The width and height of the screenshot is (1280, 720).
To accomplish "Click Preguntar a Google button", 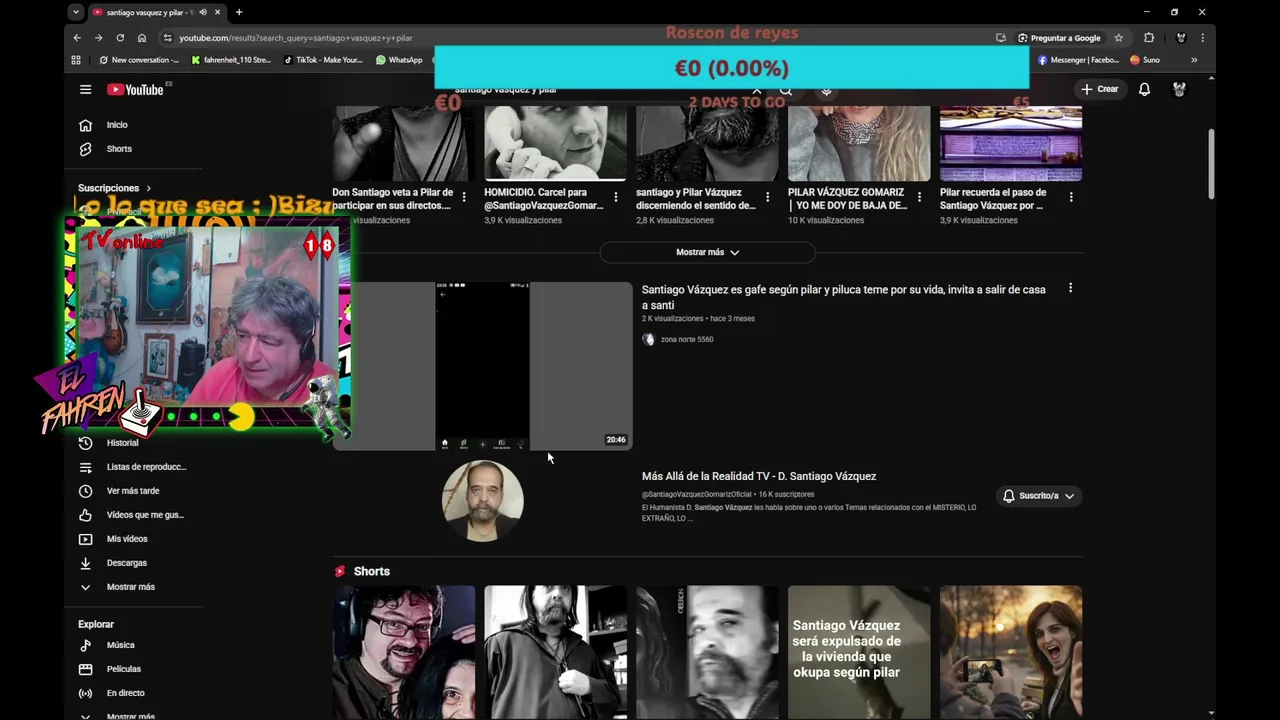I will point(1059,38).
